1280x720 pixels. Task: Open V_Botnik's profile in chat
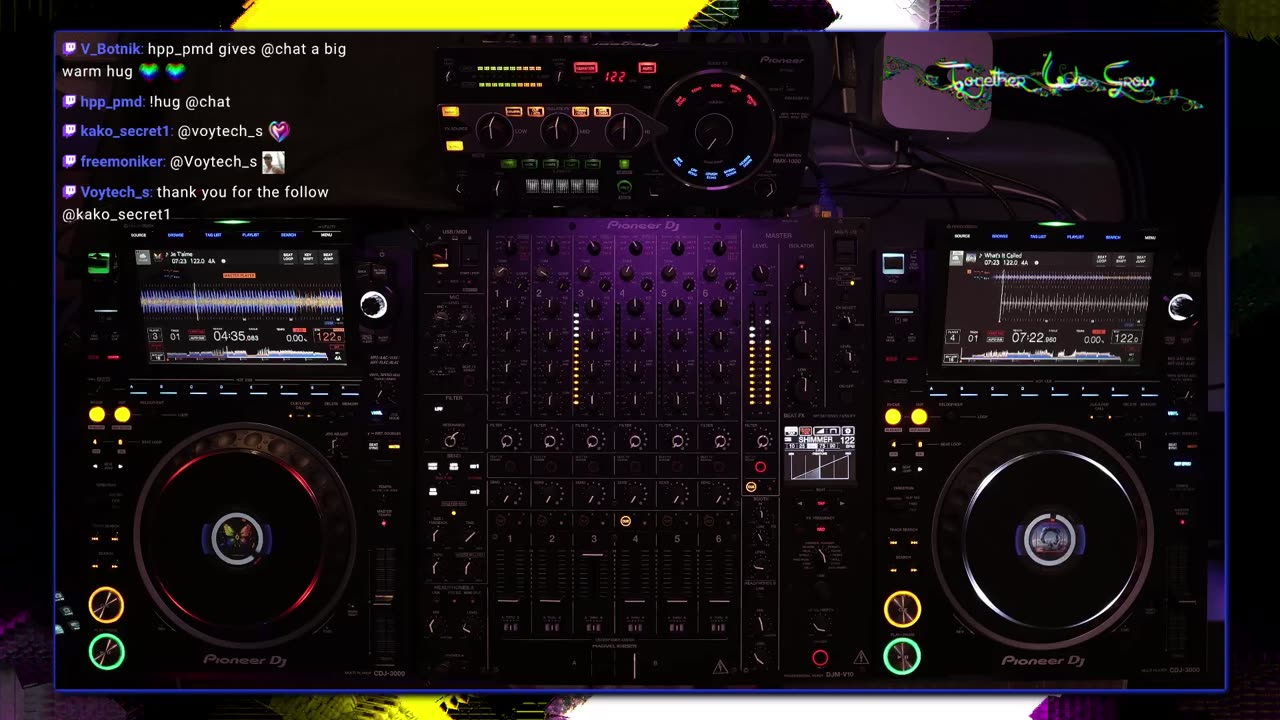coord(113,49)
